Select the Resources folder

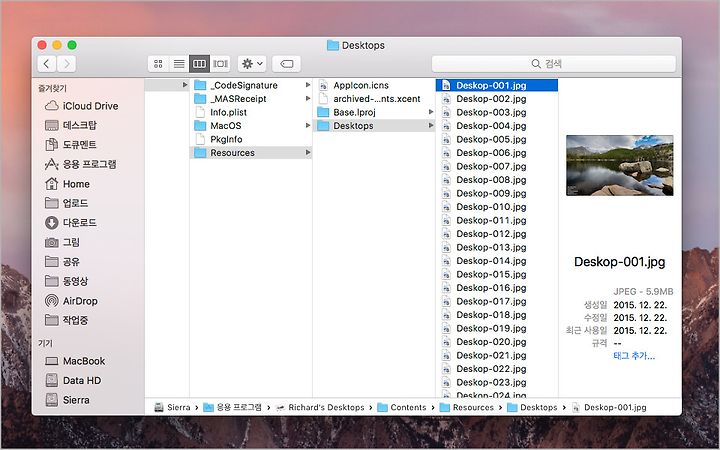click(250, 152)
